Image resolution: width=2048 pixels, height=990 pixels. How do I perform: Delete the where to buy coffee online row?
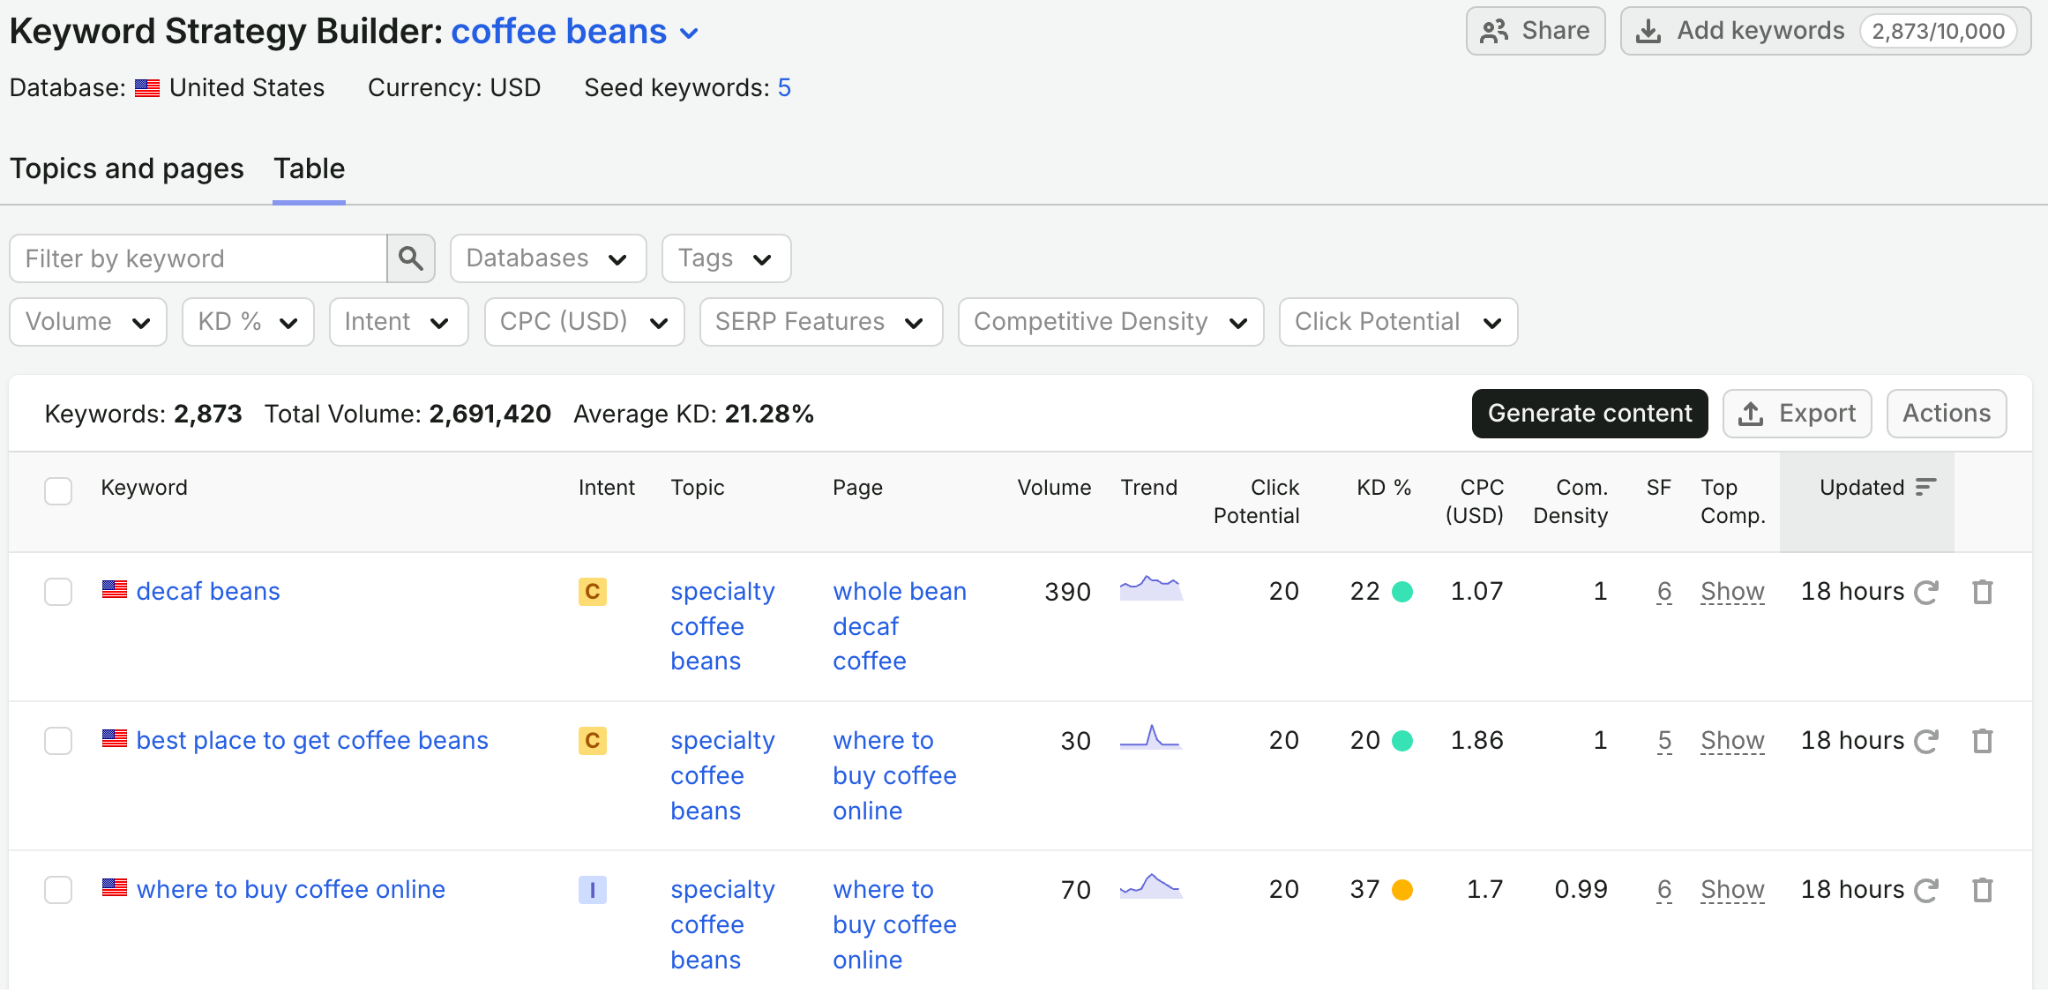pos(1982,890)
